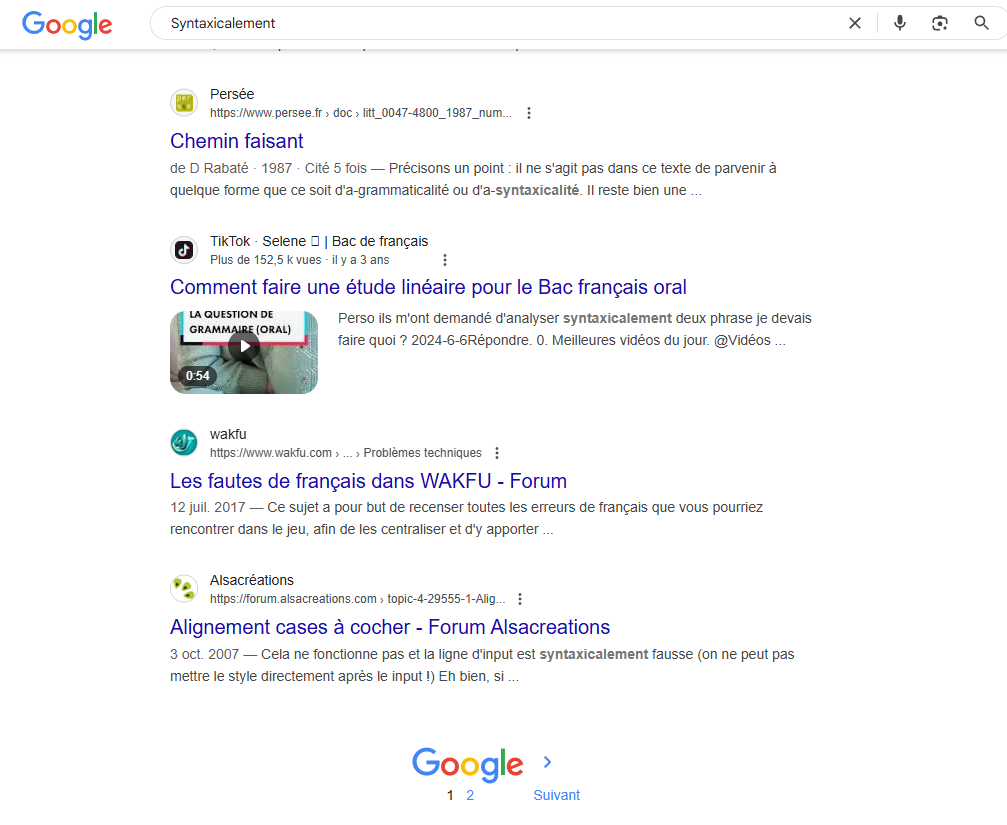
Task: Open the three-dot menu beside Persée result
Action: 529,113
